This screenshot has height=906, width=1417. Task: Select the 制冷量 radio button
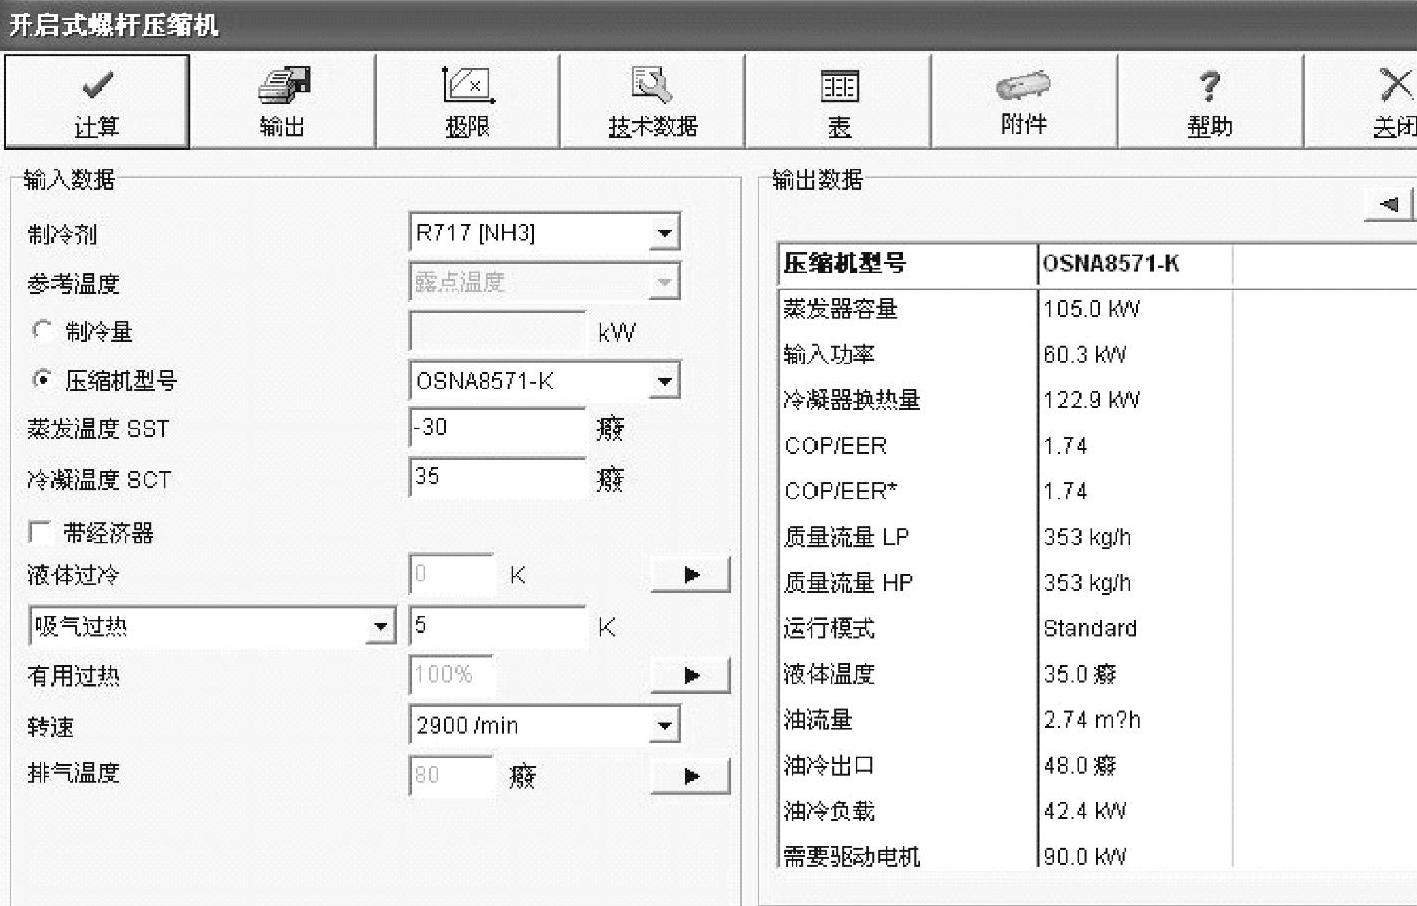[42, 330]
